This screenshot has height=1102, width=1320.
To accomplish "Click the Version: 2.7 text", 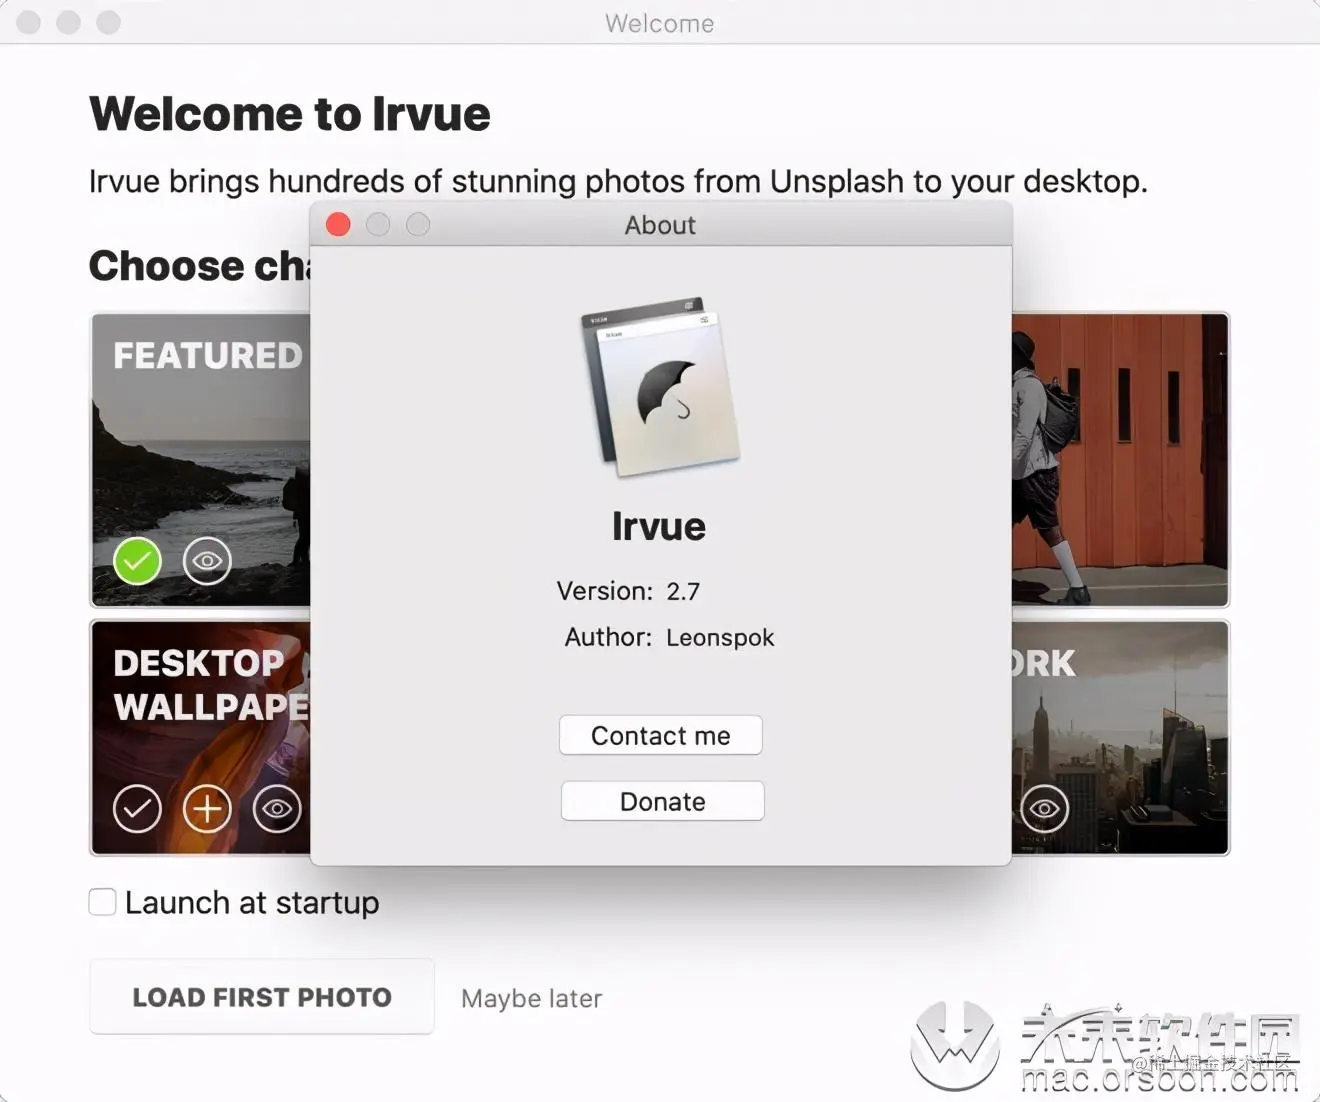I will tap(628, 591).
